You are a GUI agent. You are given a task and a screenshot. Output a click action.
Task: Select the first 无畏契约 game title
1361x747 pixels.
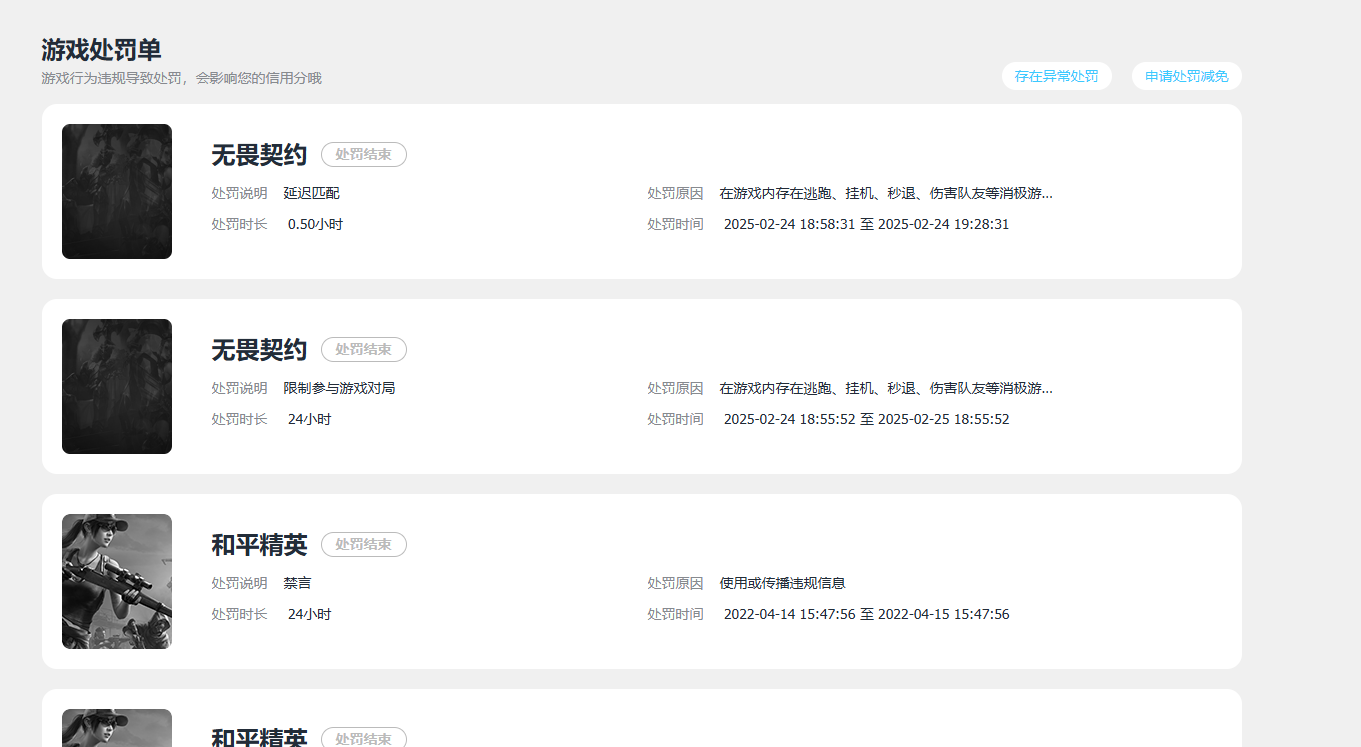[259, 155]
